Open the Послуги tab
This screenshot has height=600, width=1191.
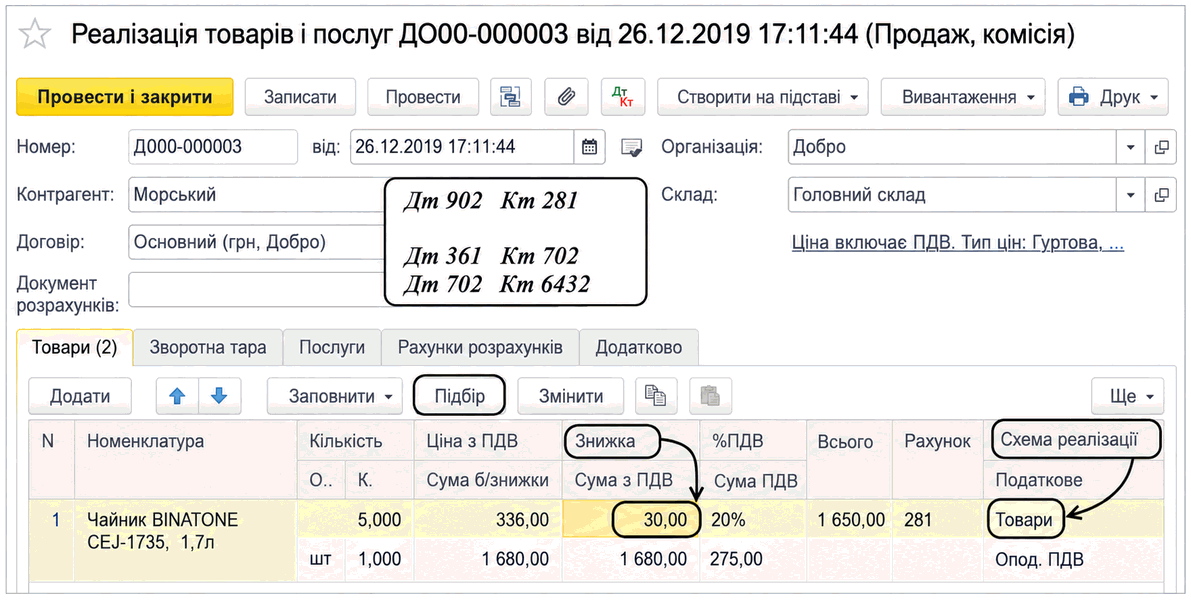[x=332, y=348]
